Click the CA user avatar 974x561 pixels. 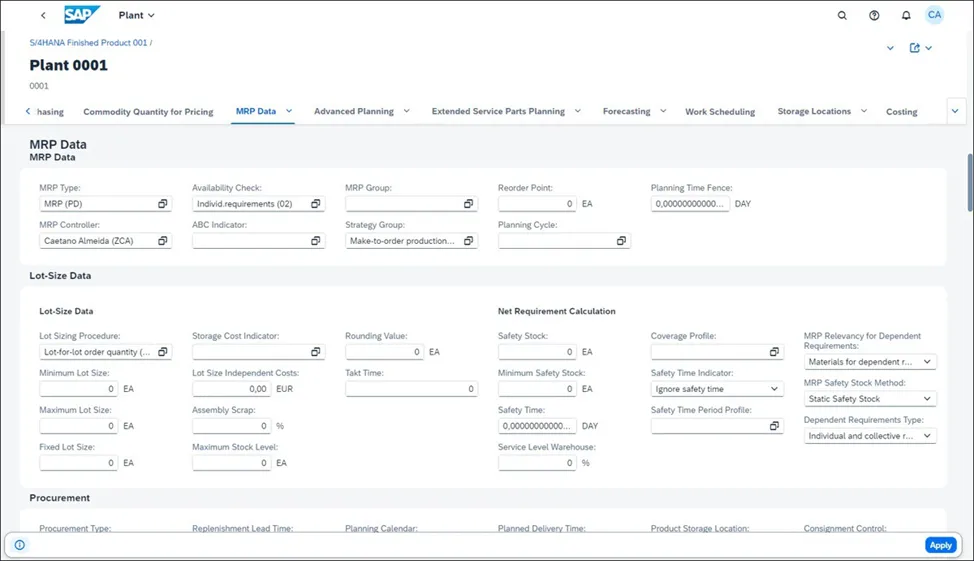[934, 15]
